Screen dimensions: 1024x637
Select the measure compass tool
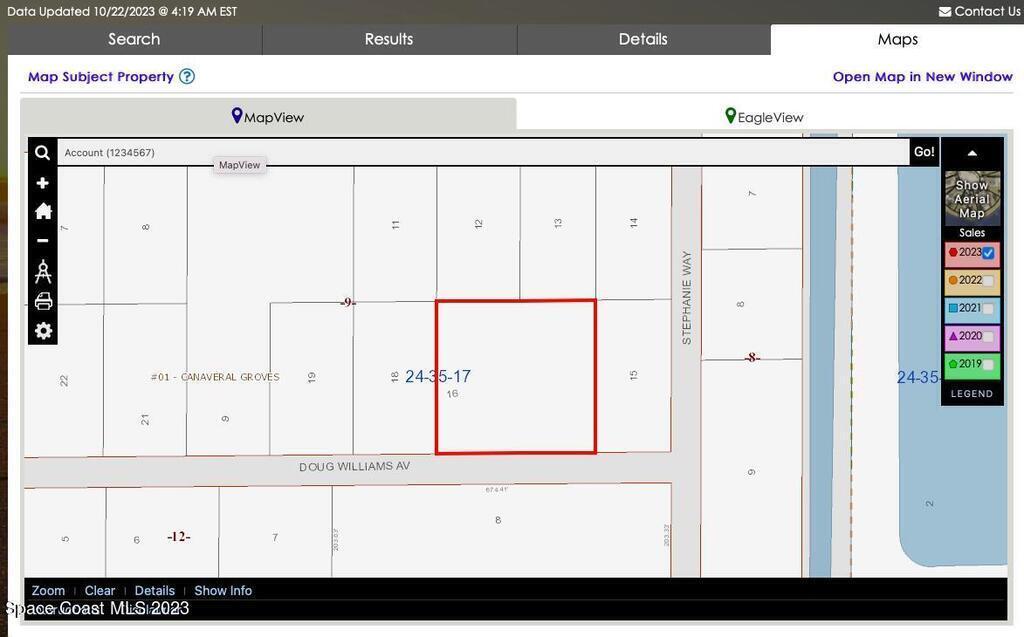[42, 271]
